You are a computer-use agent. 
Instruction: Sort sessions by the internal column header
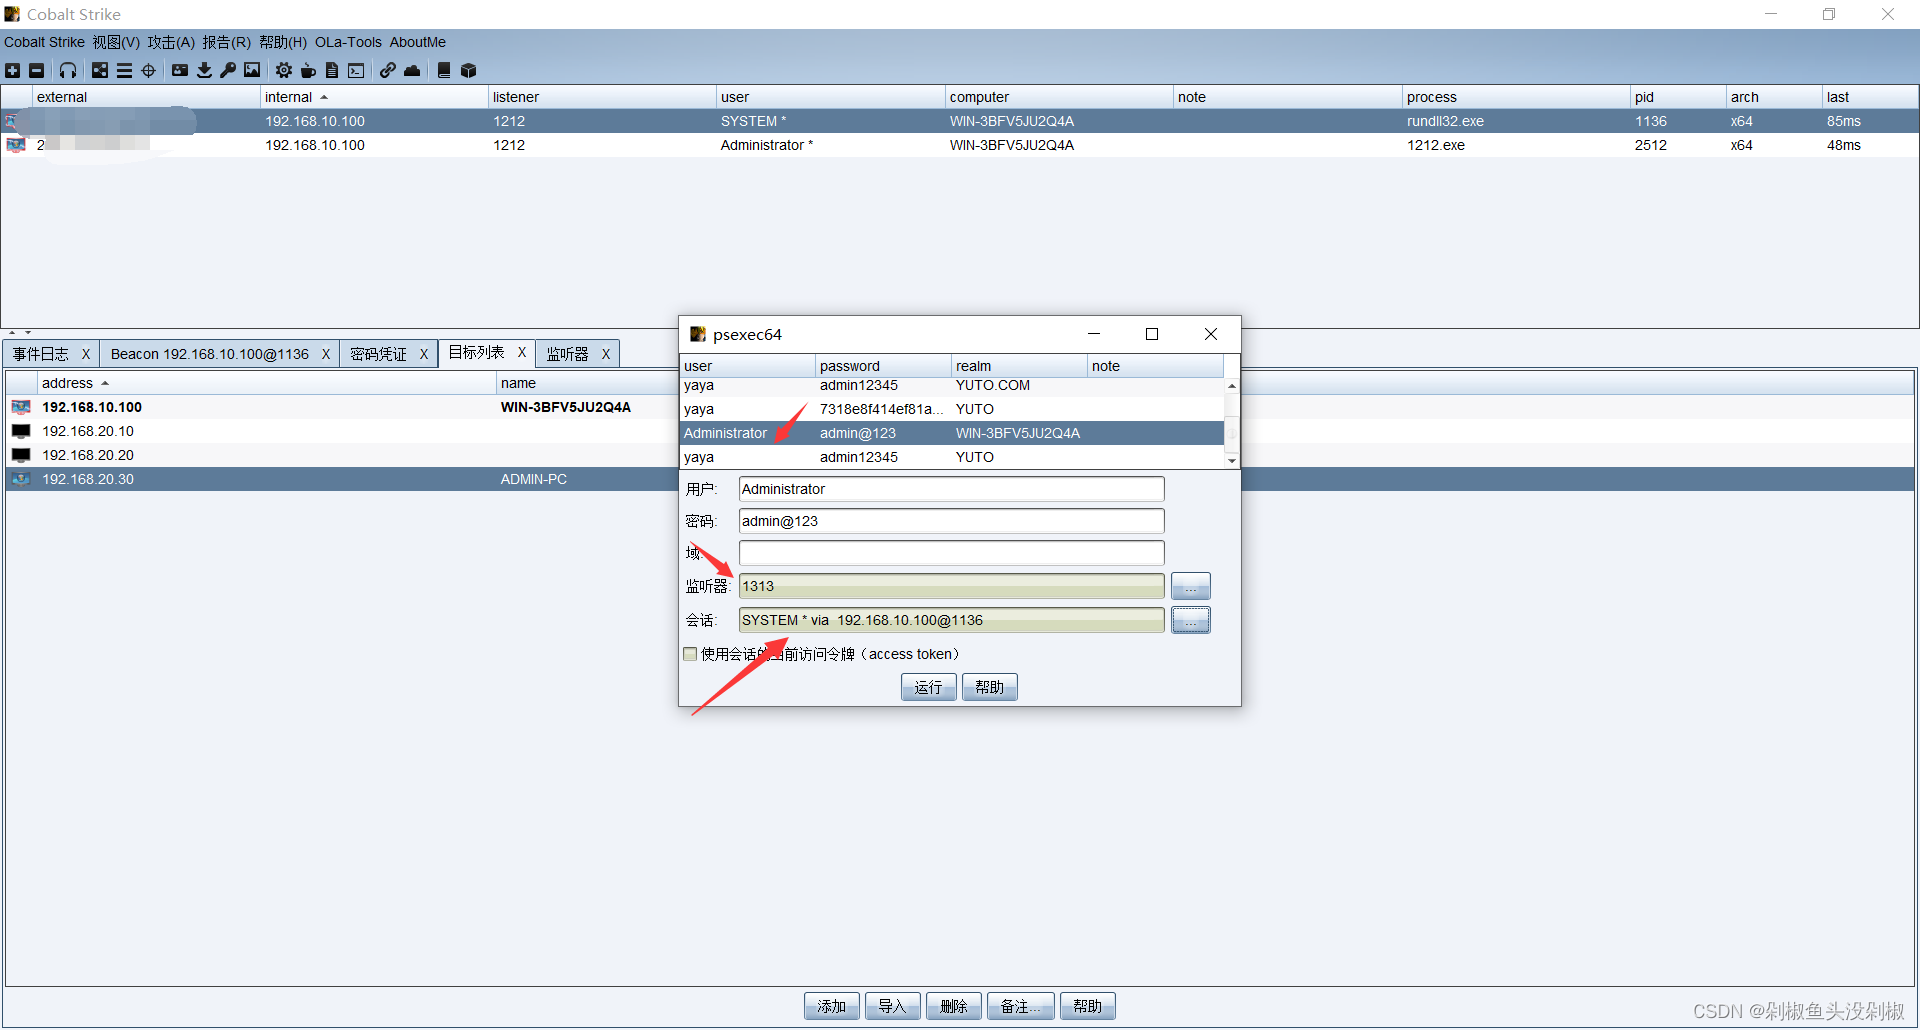coord(374,97)
